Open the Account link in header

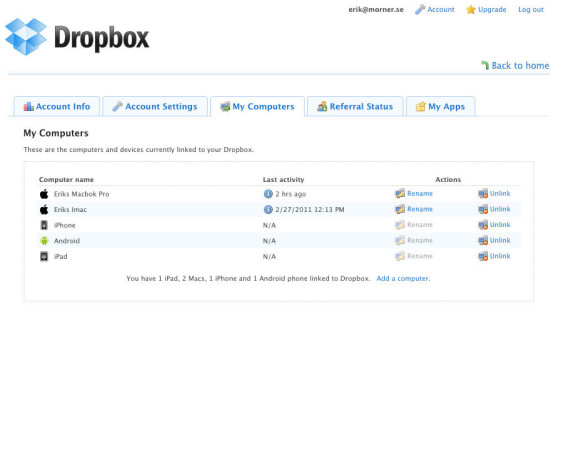pos(440,10)
